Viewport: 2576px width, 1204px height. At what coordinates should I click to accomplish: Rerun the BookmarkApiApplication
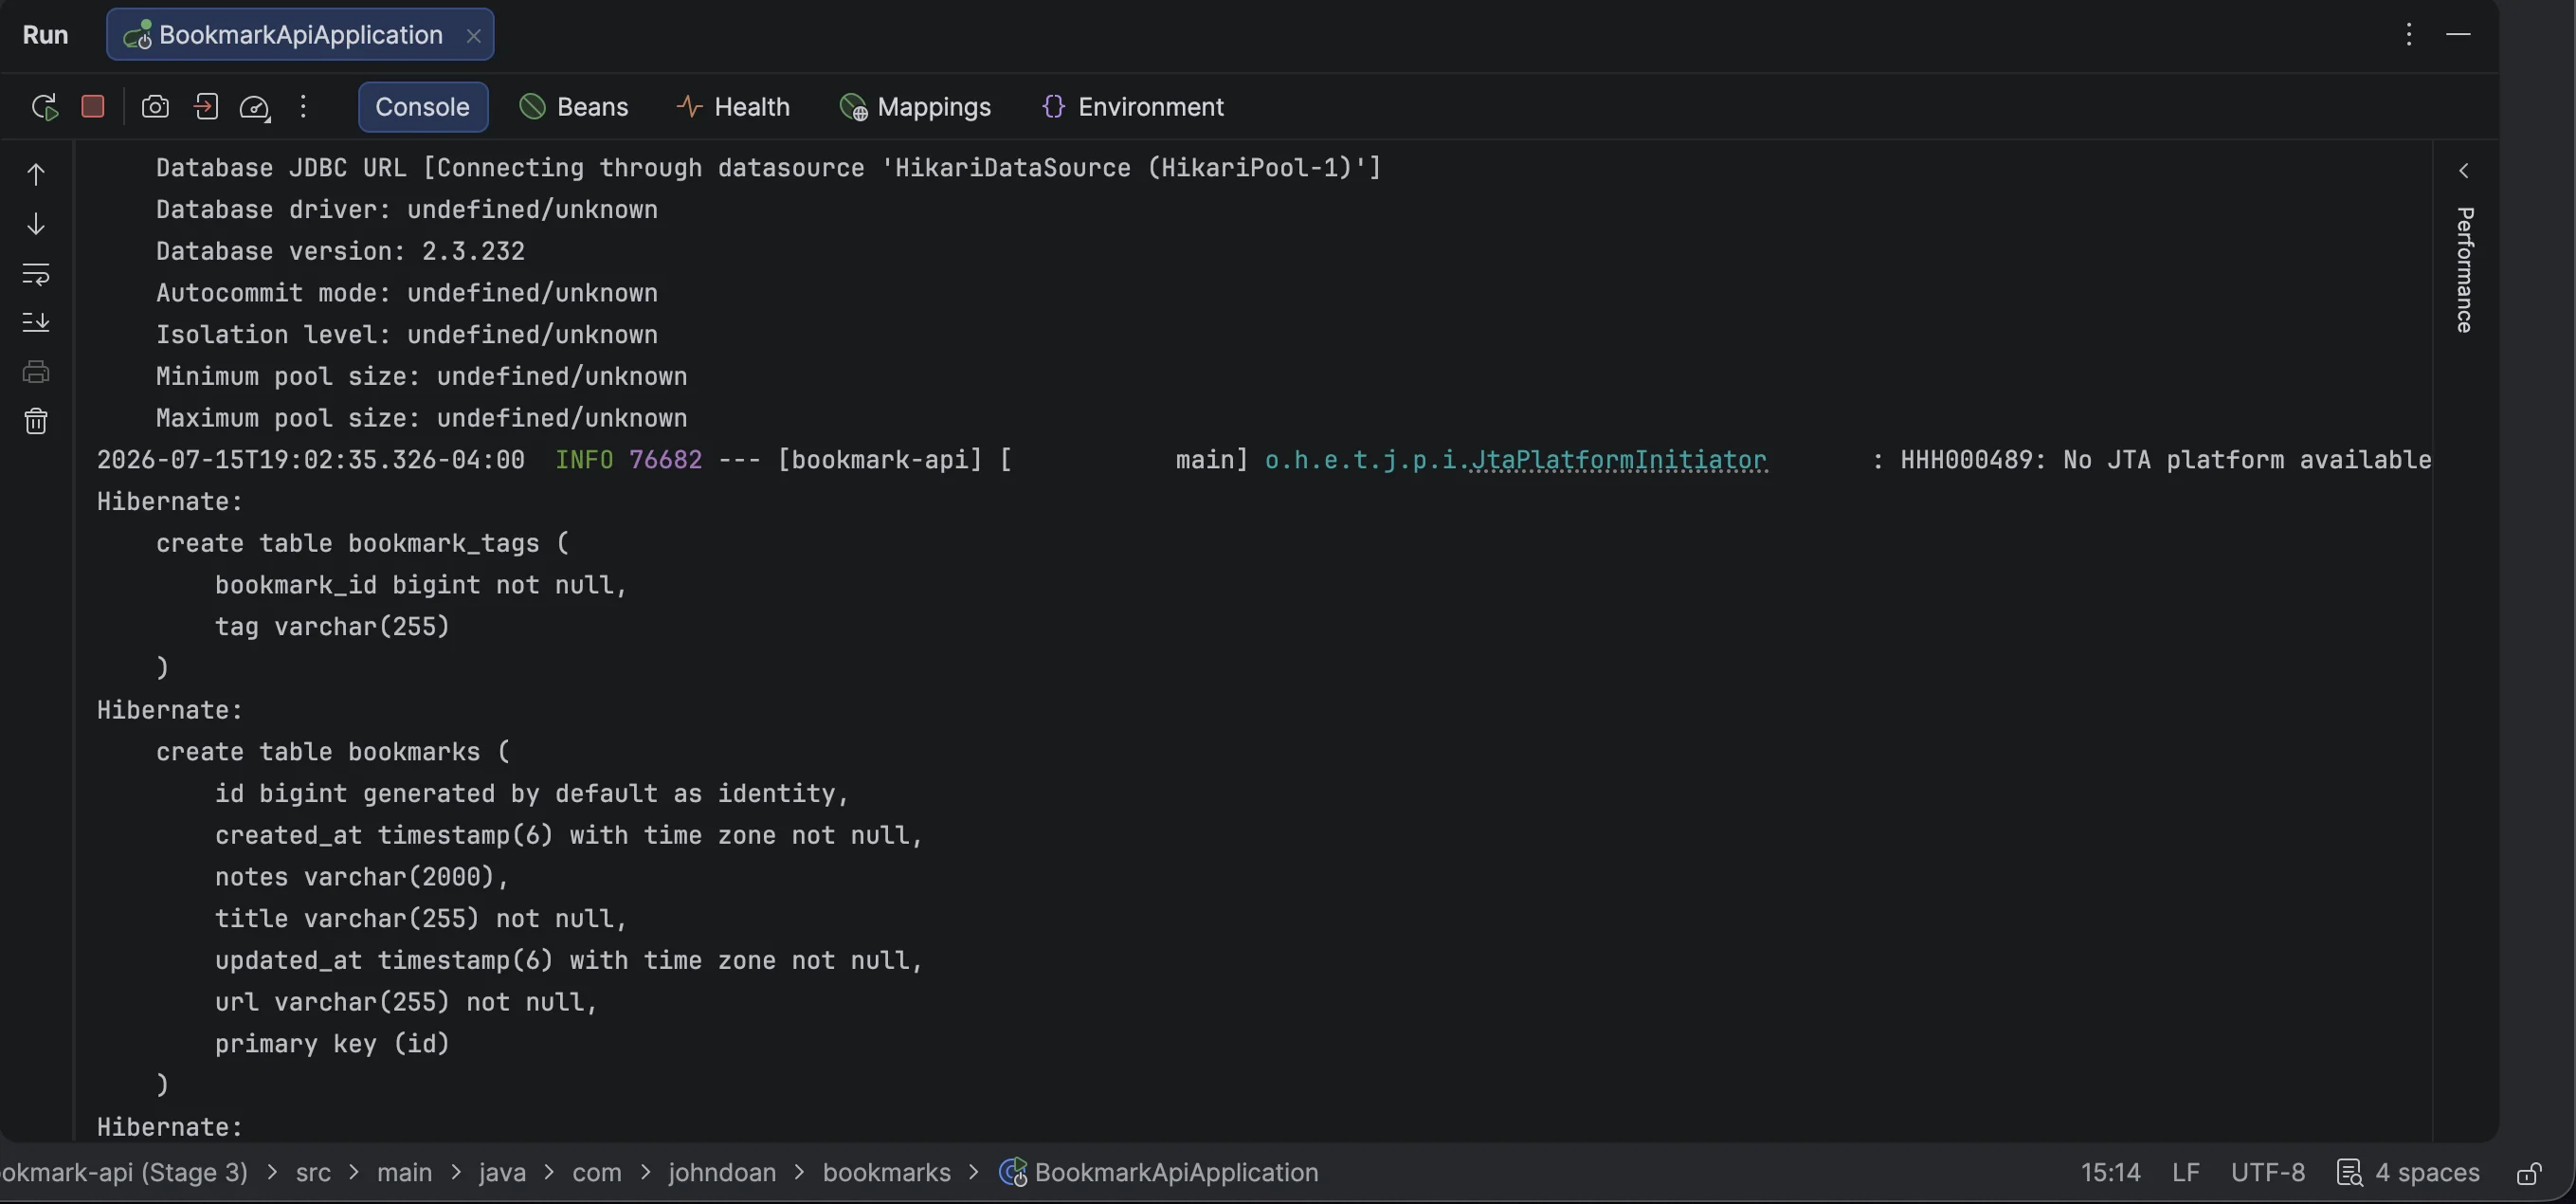click(x=44, y=107)
